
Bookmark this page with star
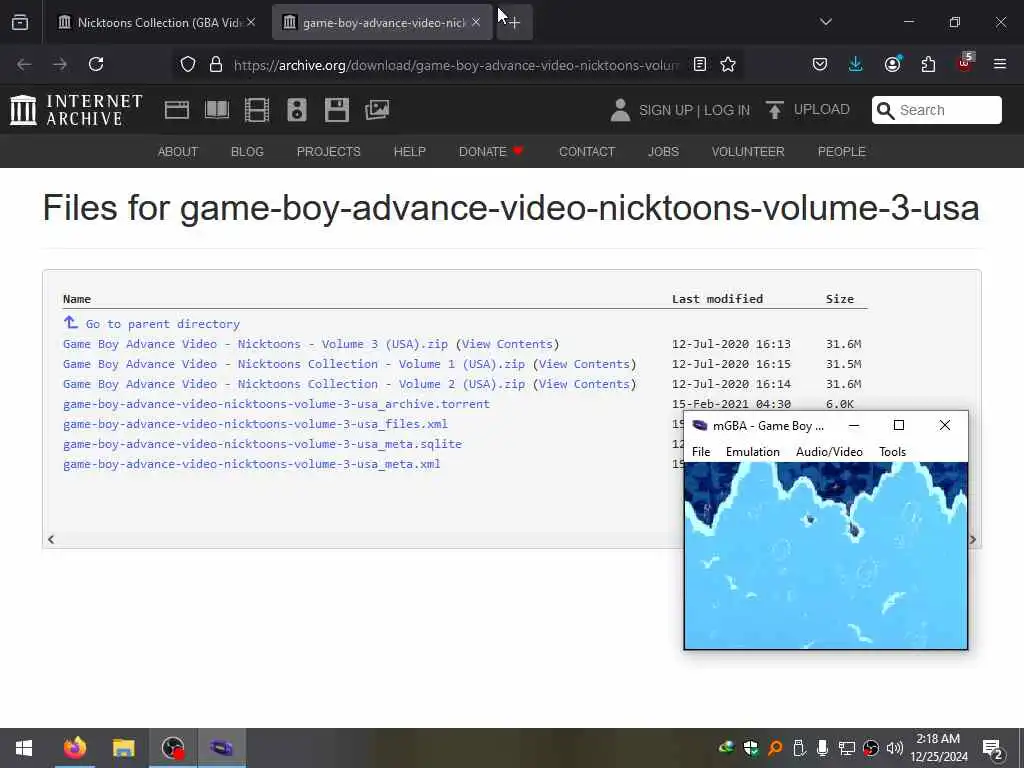click(x=728, y=64)
